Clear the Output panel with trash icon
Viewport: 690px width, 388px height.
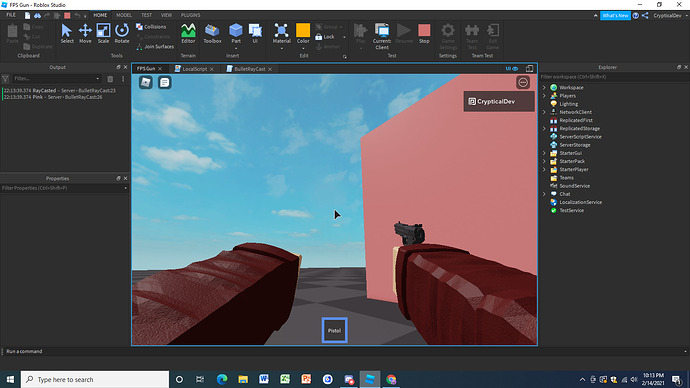(110, 79)
